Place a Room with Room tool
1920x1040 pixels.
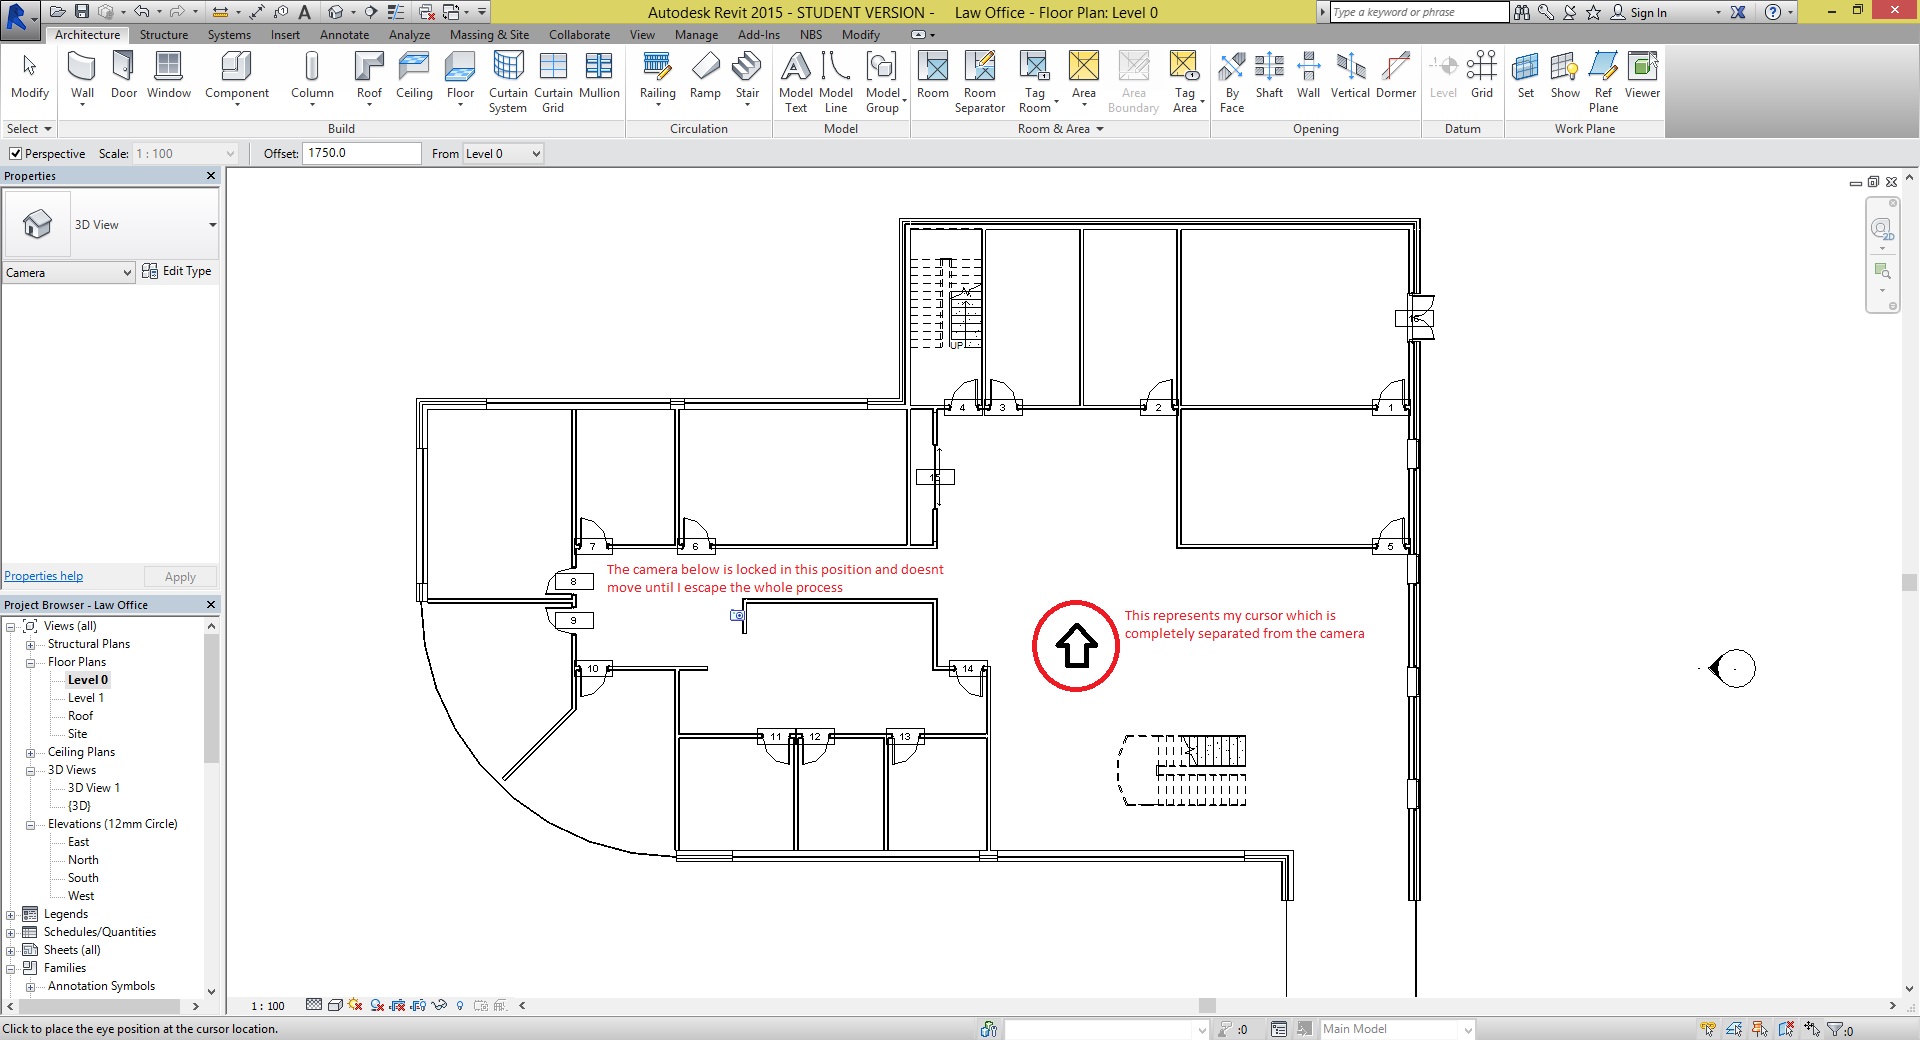click(x=933, y=76)
